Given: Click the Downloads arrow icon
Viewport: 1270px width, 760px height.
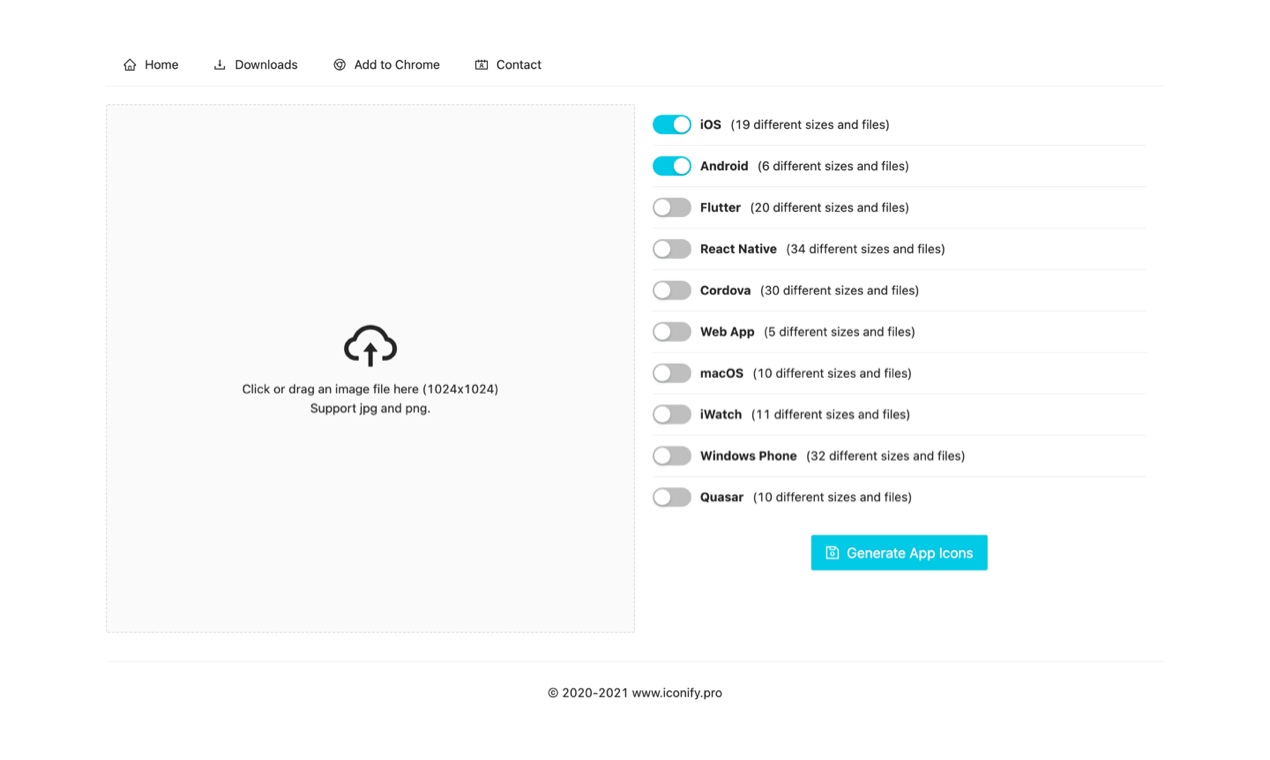Looking at the screenshot, I should click(218, 64).
